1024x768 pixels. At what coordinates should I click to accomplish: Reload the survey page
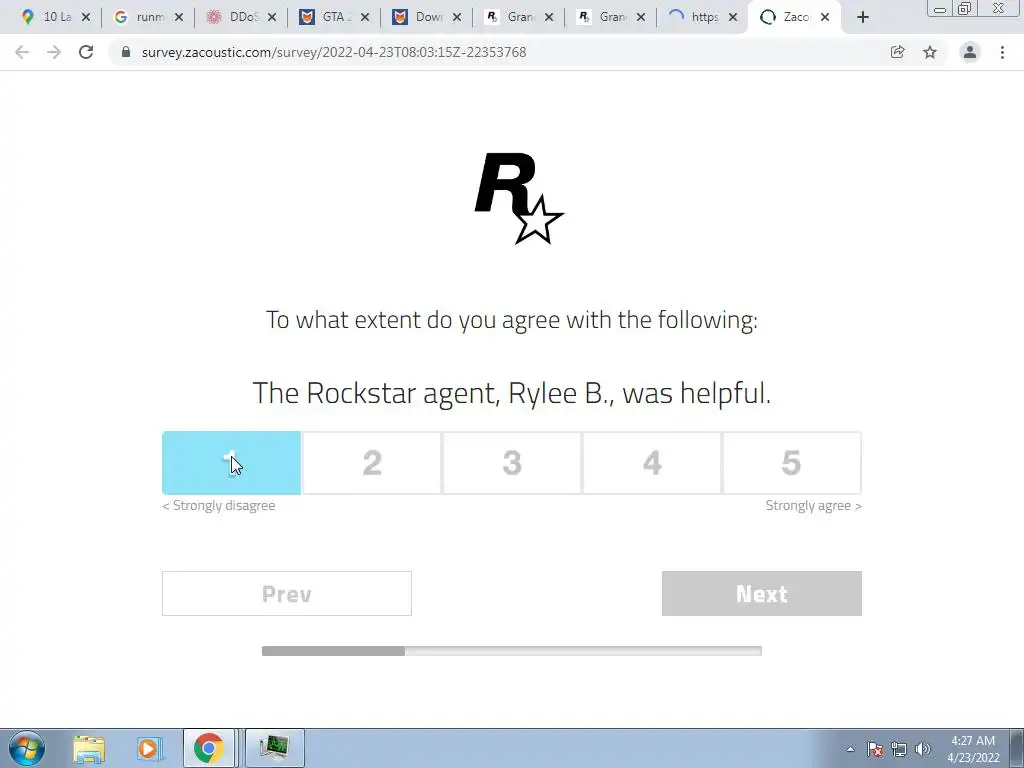pos(86,52)
